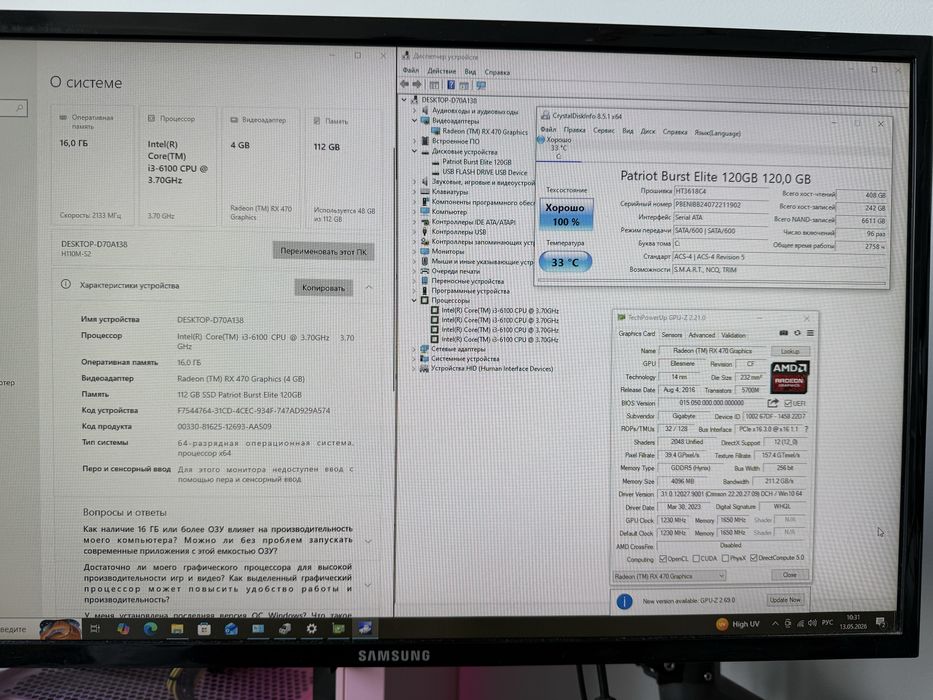Viewport: 933px width, 700px height.
Task: Click the Хорошо 100 % health status button
Action: (566, 214)
